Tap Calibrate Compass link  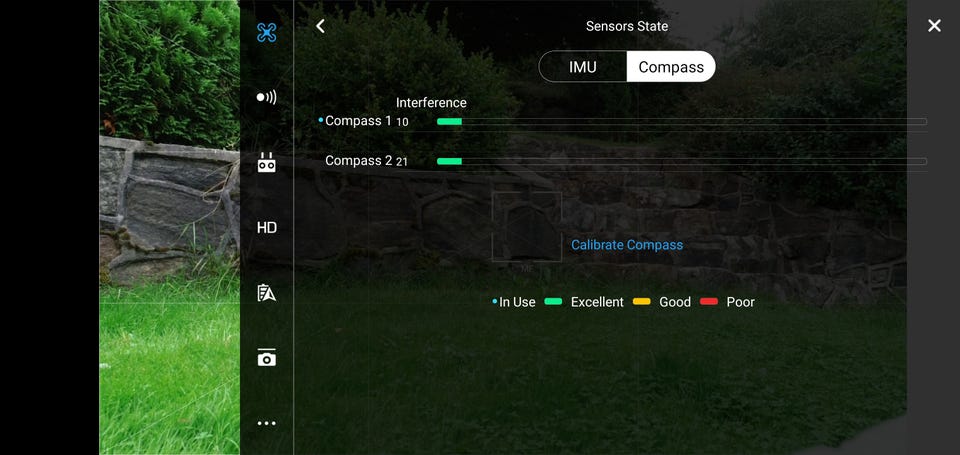click(x=627, y=245)
